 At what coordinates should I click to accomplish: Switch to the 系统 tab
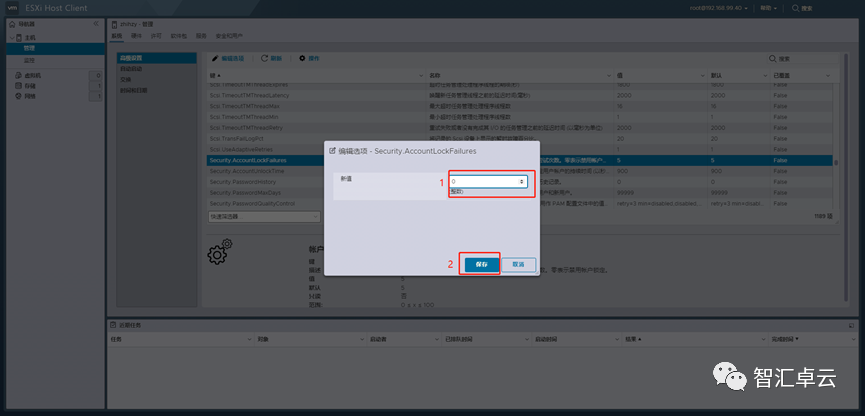[116, 36]
